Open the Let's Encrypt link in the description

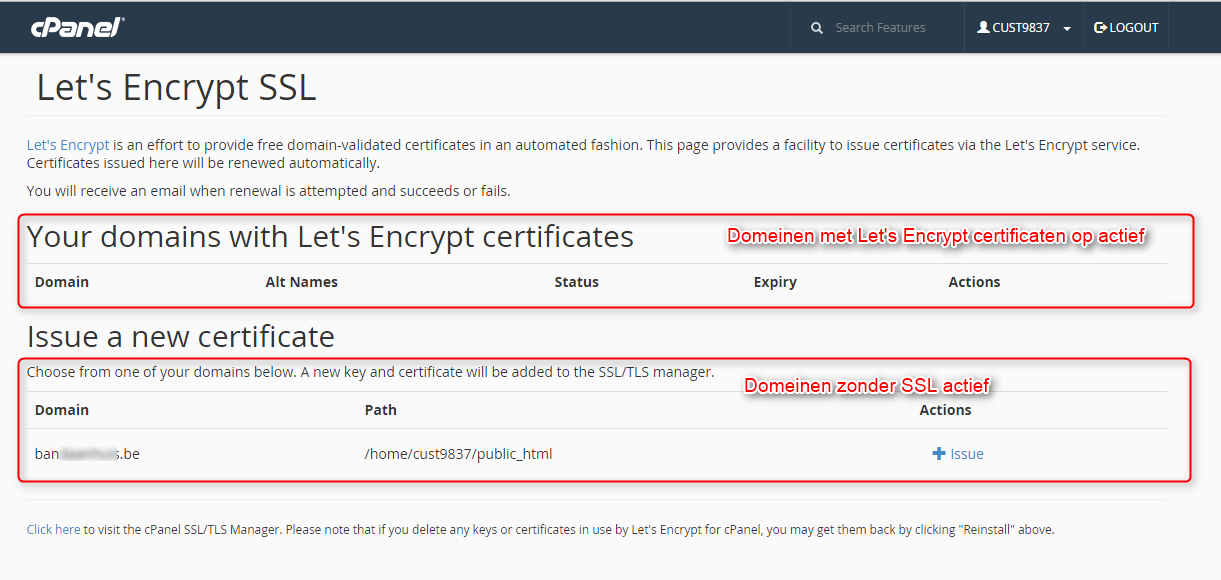68,145
